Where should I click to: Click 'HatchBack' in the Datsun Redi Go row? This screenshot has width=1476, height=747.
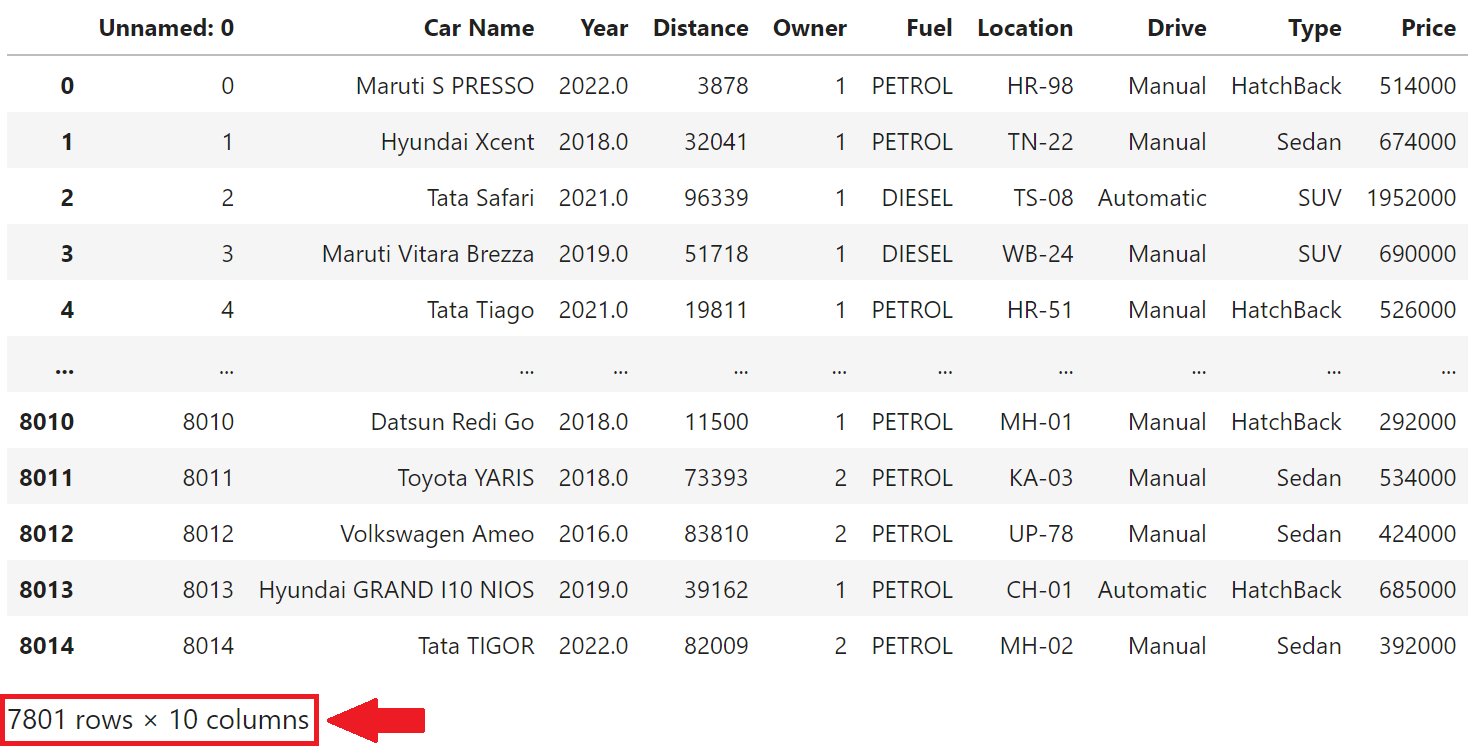coord(1287,422)
